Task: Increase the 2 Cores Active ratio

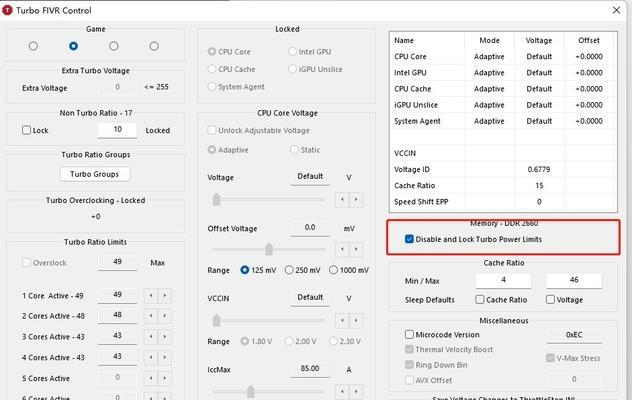Action: click(x=165, y=316)
